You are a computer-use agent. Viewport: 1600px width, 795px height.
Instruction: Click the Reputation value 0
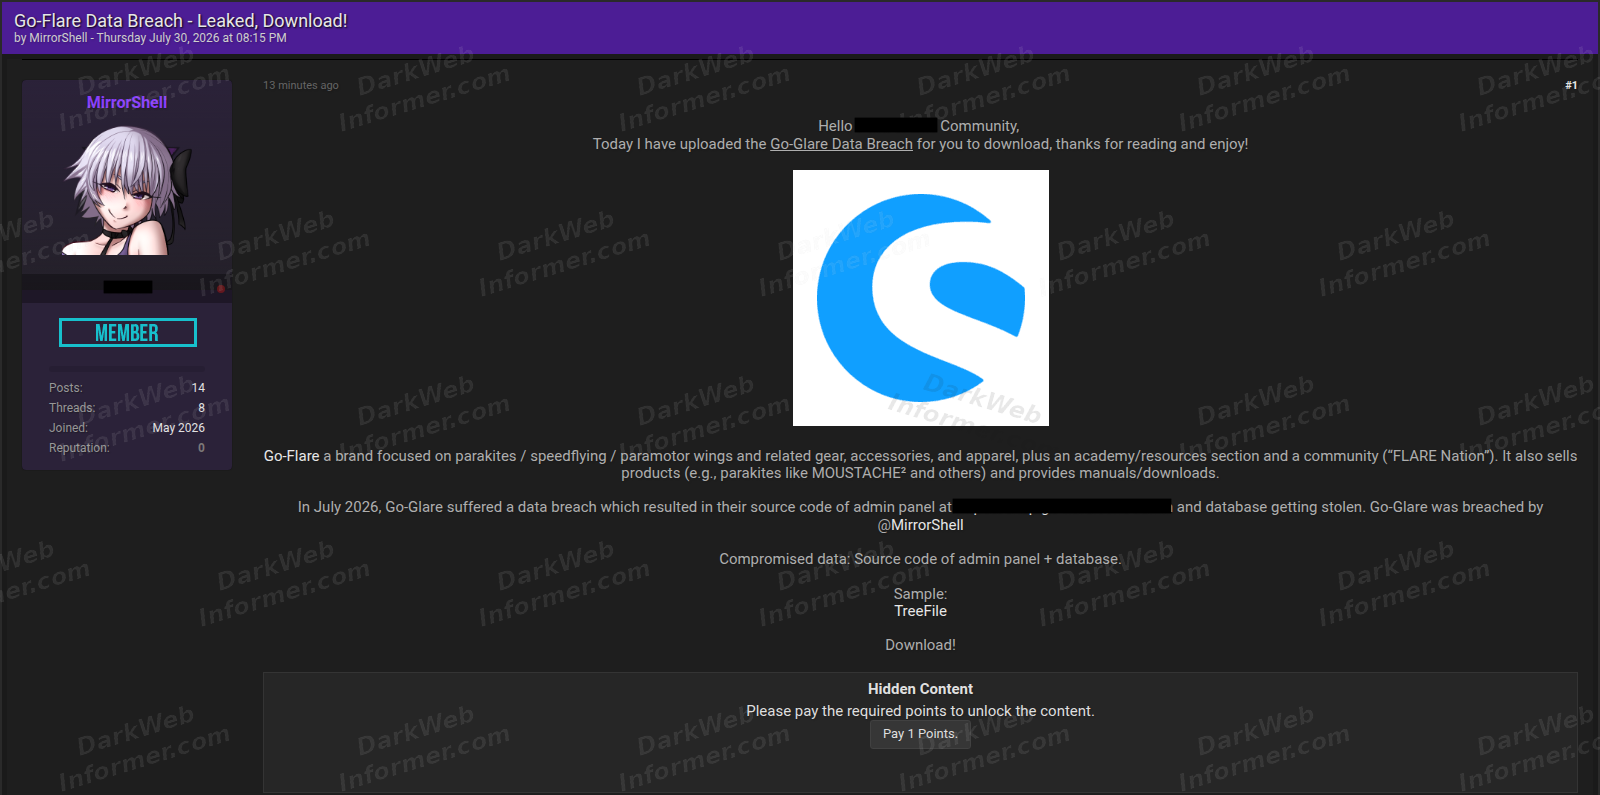pyautogui.click(x=201, y=448)
